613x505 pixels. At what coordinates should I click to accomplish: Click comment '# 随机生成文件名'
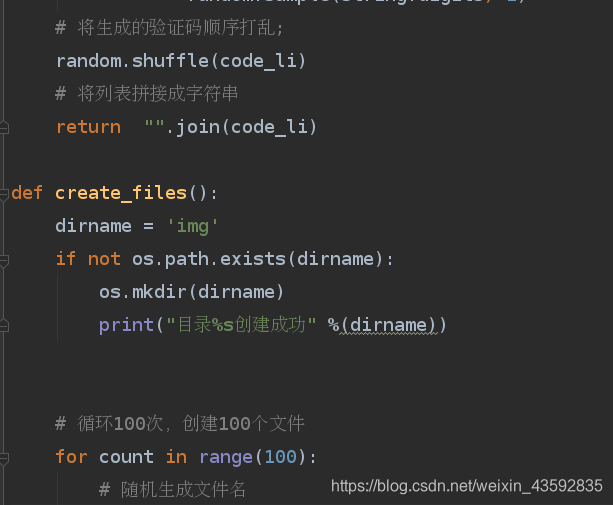pyautogui.click(x=172, y=490)
